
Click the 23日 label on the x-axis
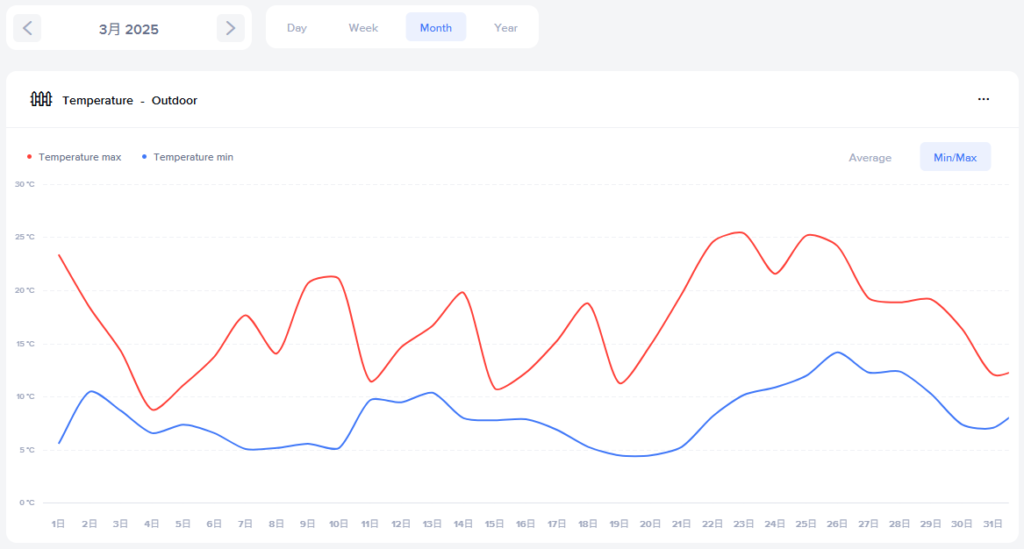click(x=742, y=523)
